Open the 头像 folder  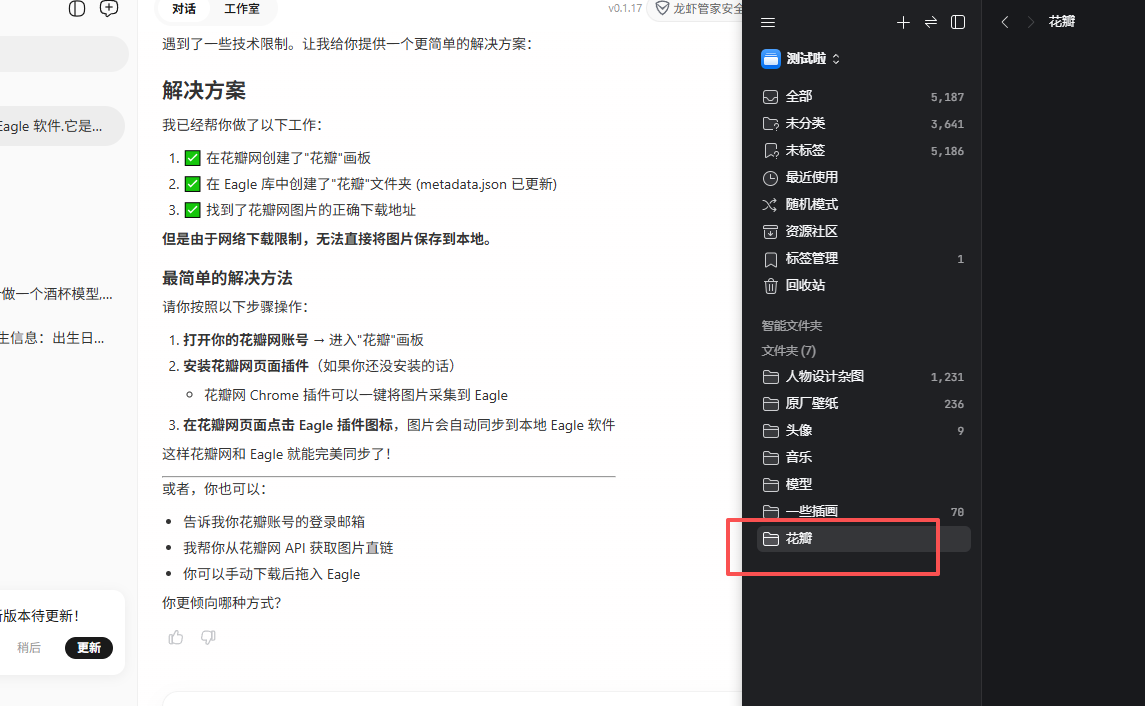(863, 431)
